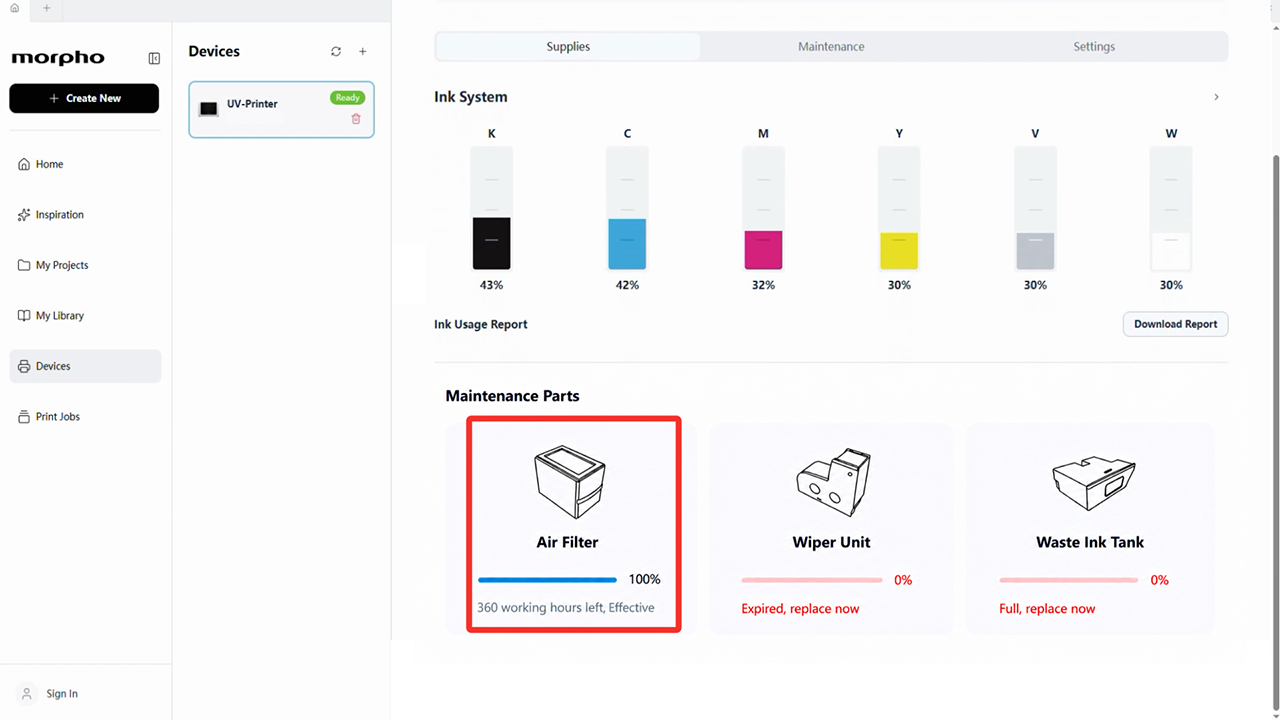Click the Inspiration sparkle icon
This screenshot has width=1280, height=720.
coord(24,215)
